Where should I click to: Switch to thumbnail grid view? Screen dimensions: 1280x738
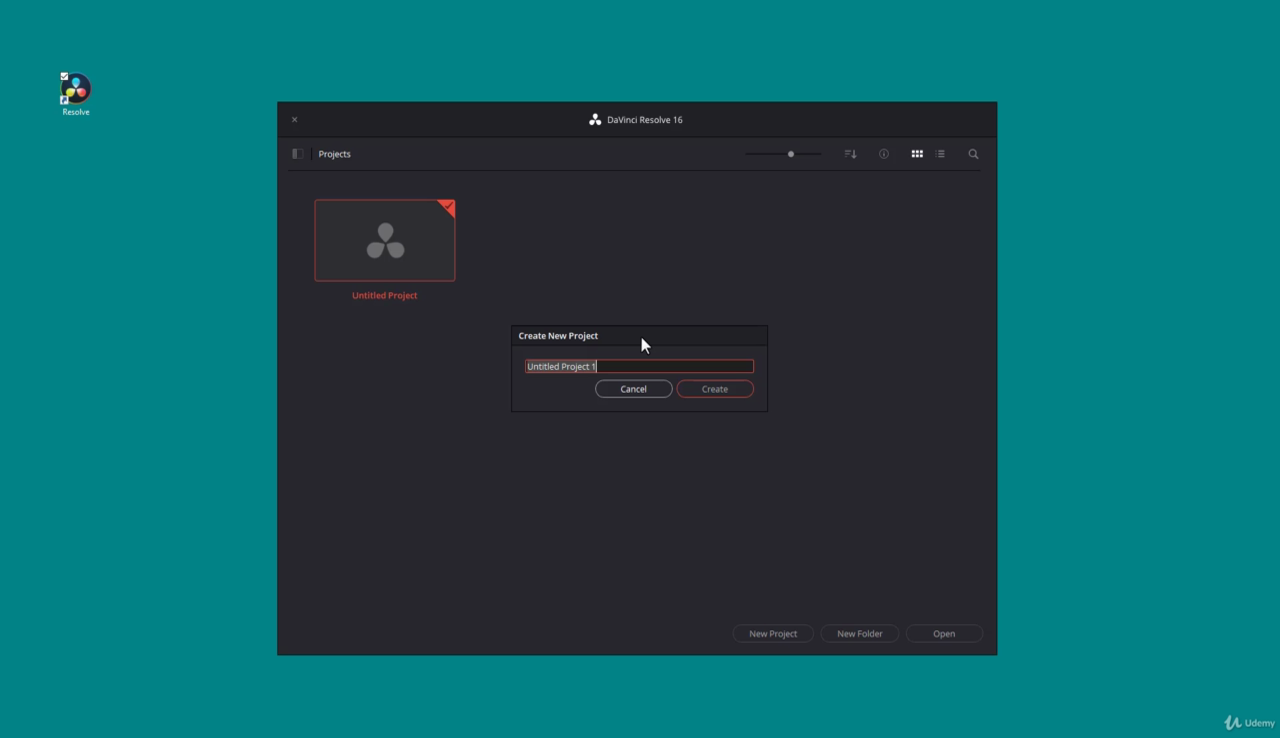pyautogui.click(x=917, y=154)
